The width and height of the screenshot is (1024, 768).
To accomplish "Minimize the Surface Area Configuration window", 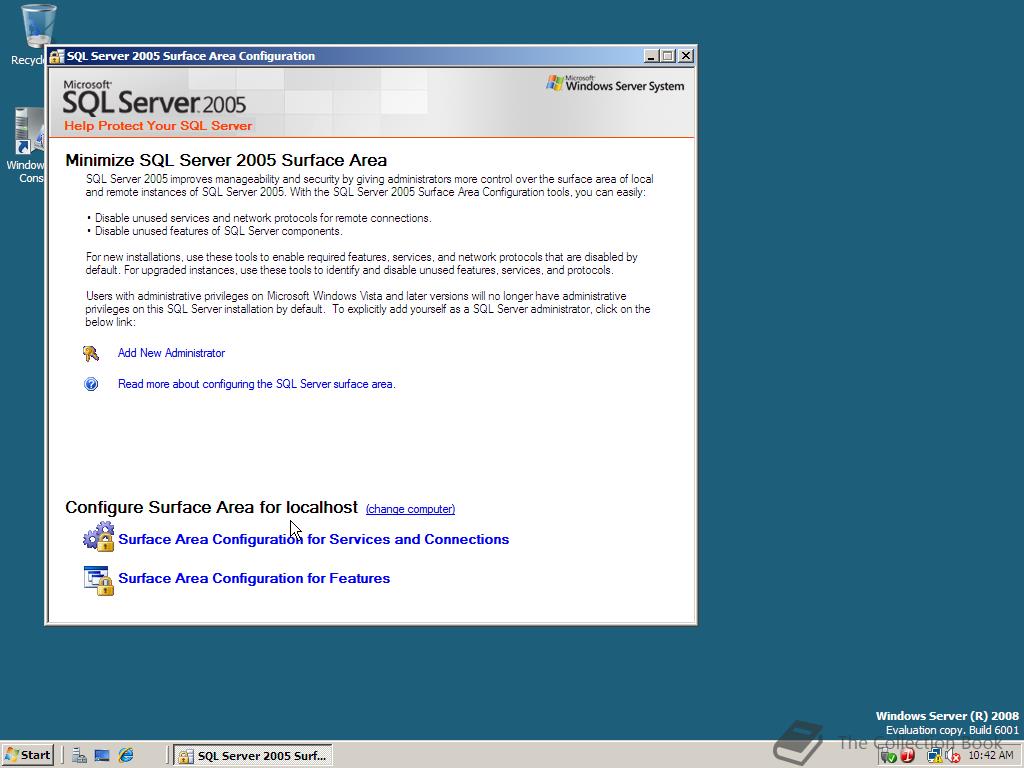I will click(650, 56).
